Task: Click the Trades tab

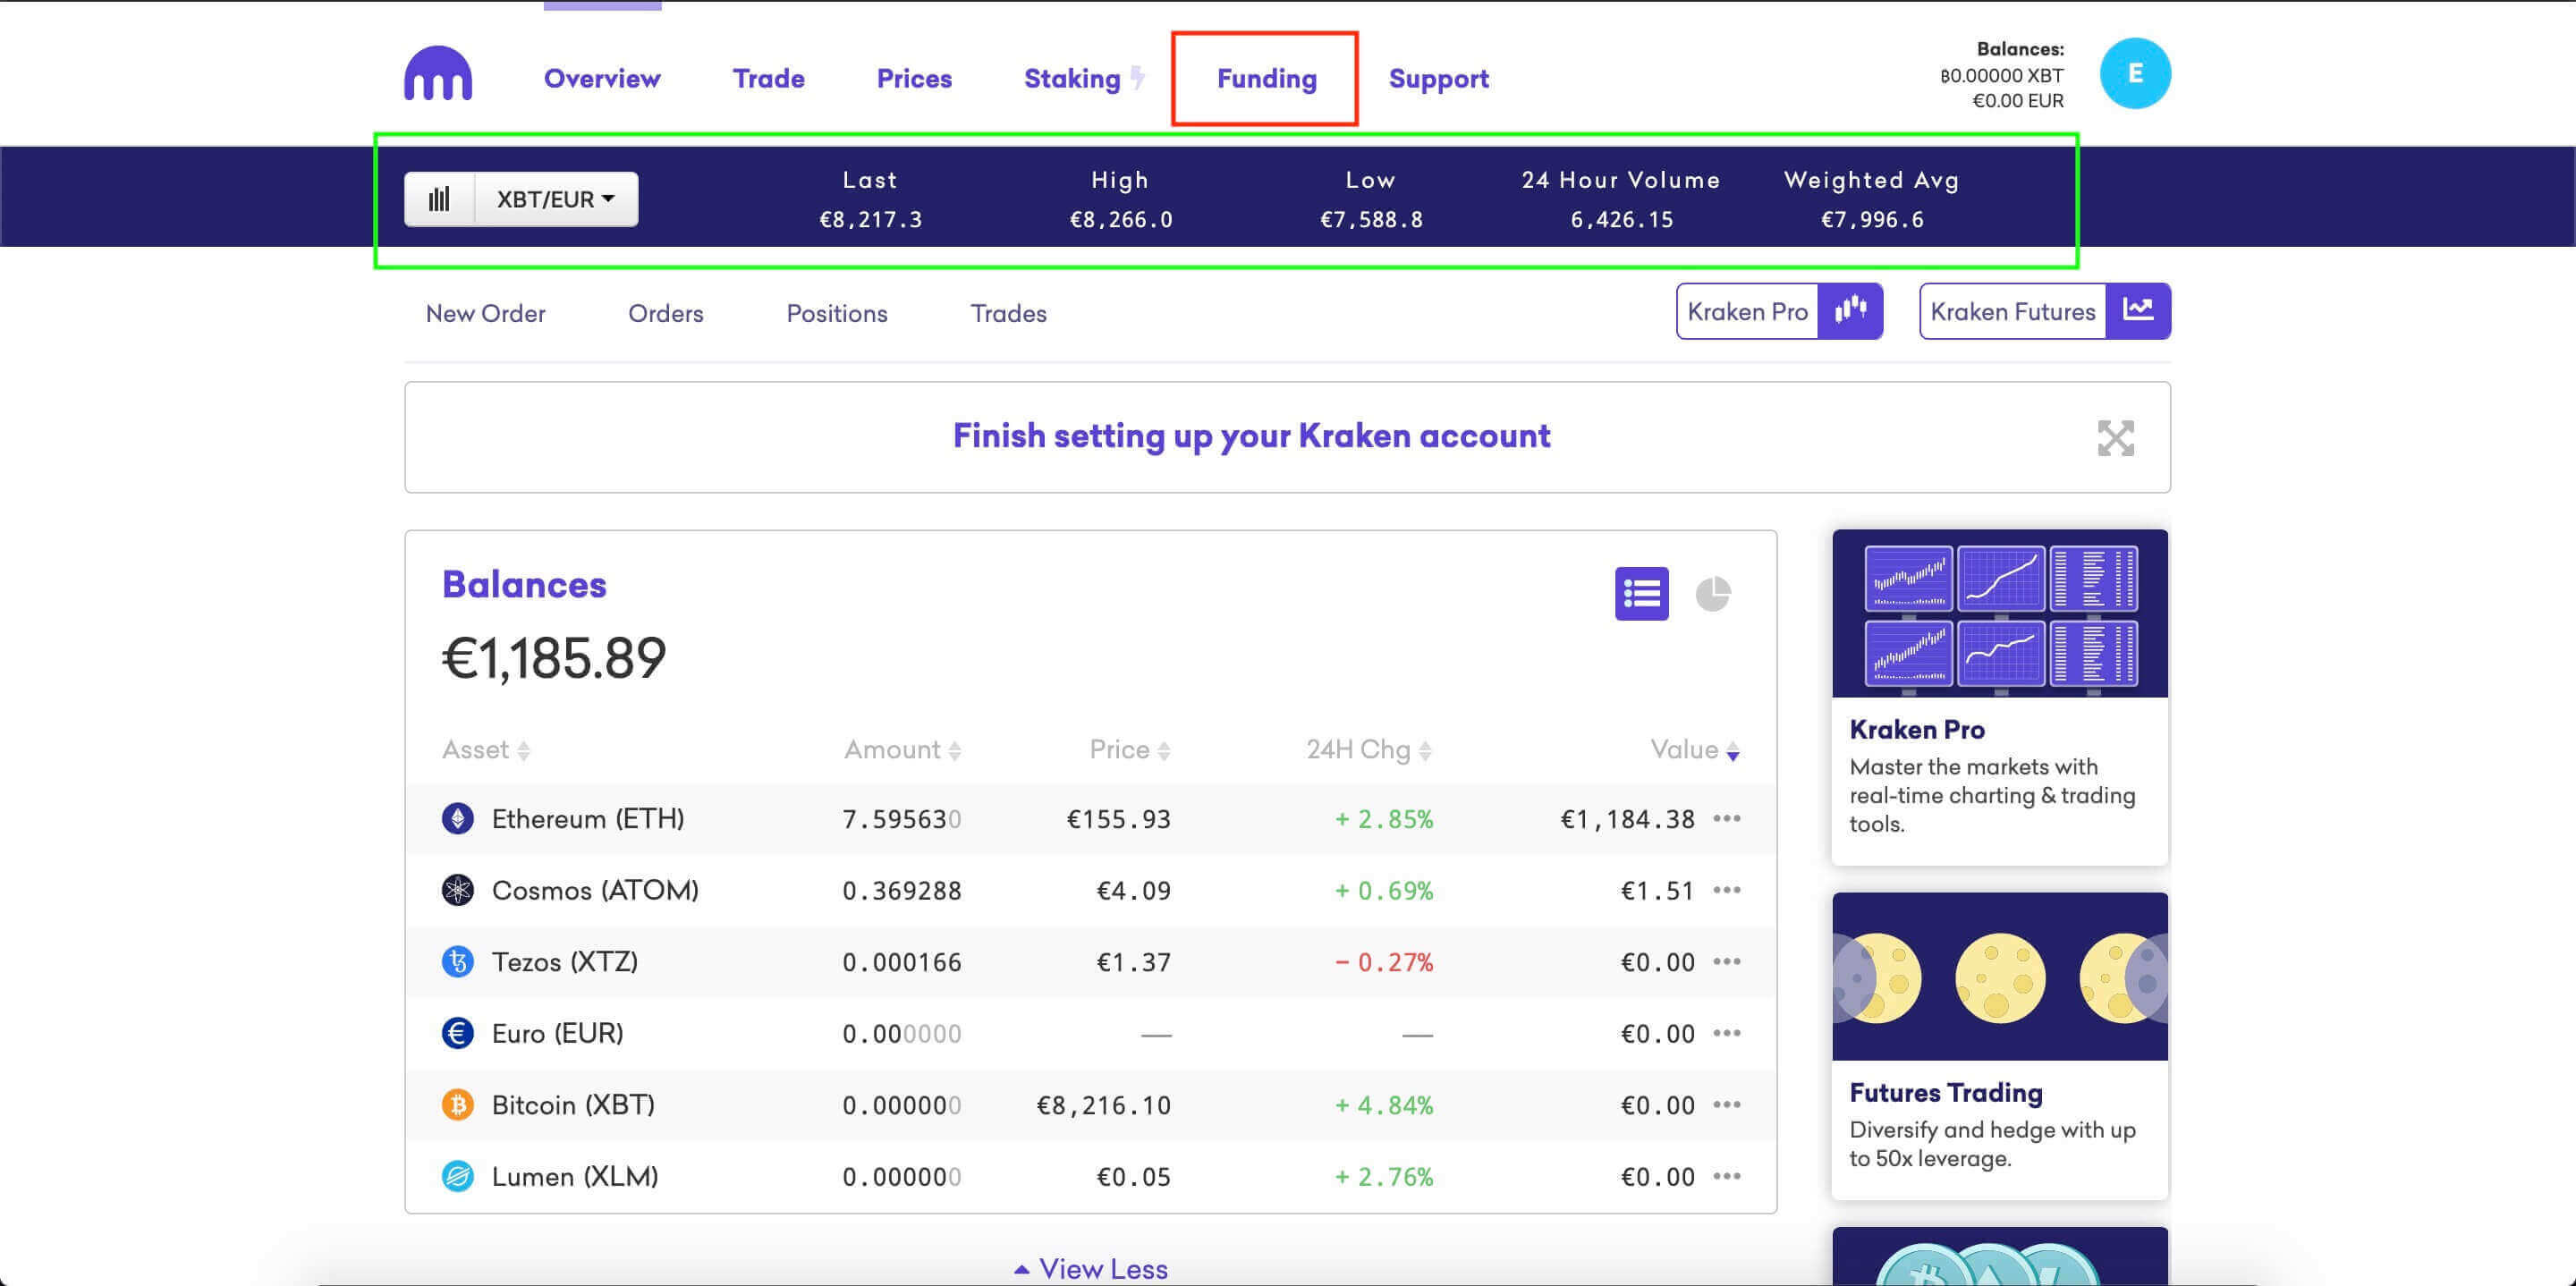Action: pyautogui.click(x=1007, y=312)
